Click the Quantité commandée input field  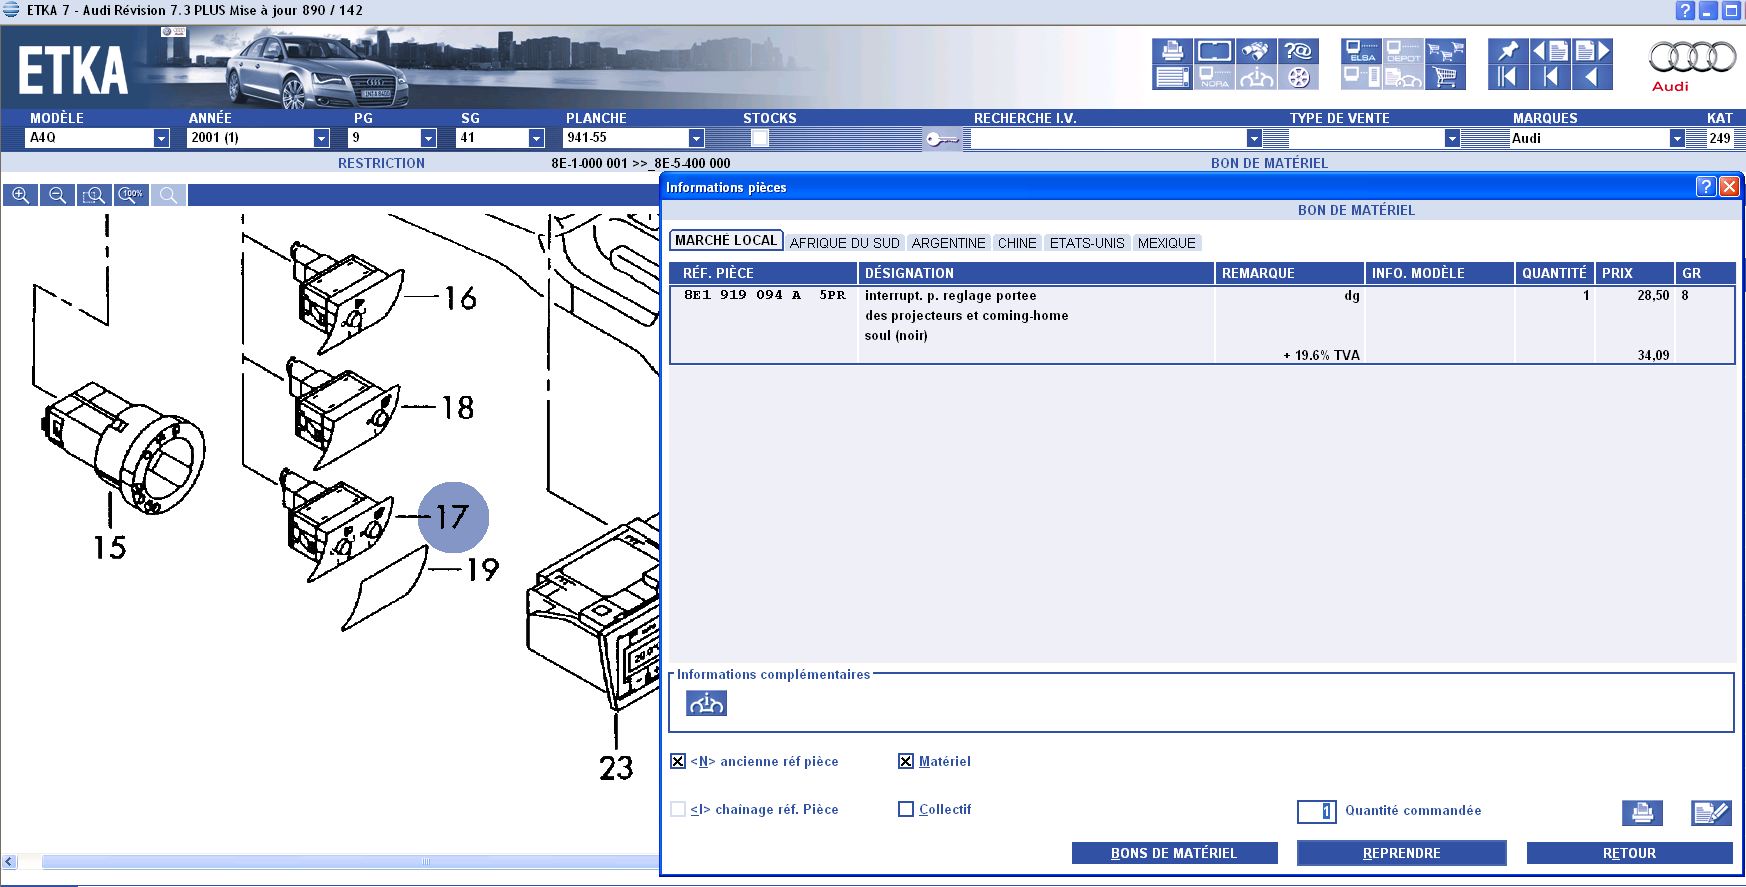pyautogui.click(x=1316, y=811)
